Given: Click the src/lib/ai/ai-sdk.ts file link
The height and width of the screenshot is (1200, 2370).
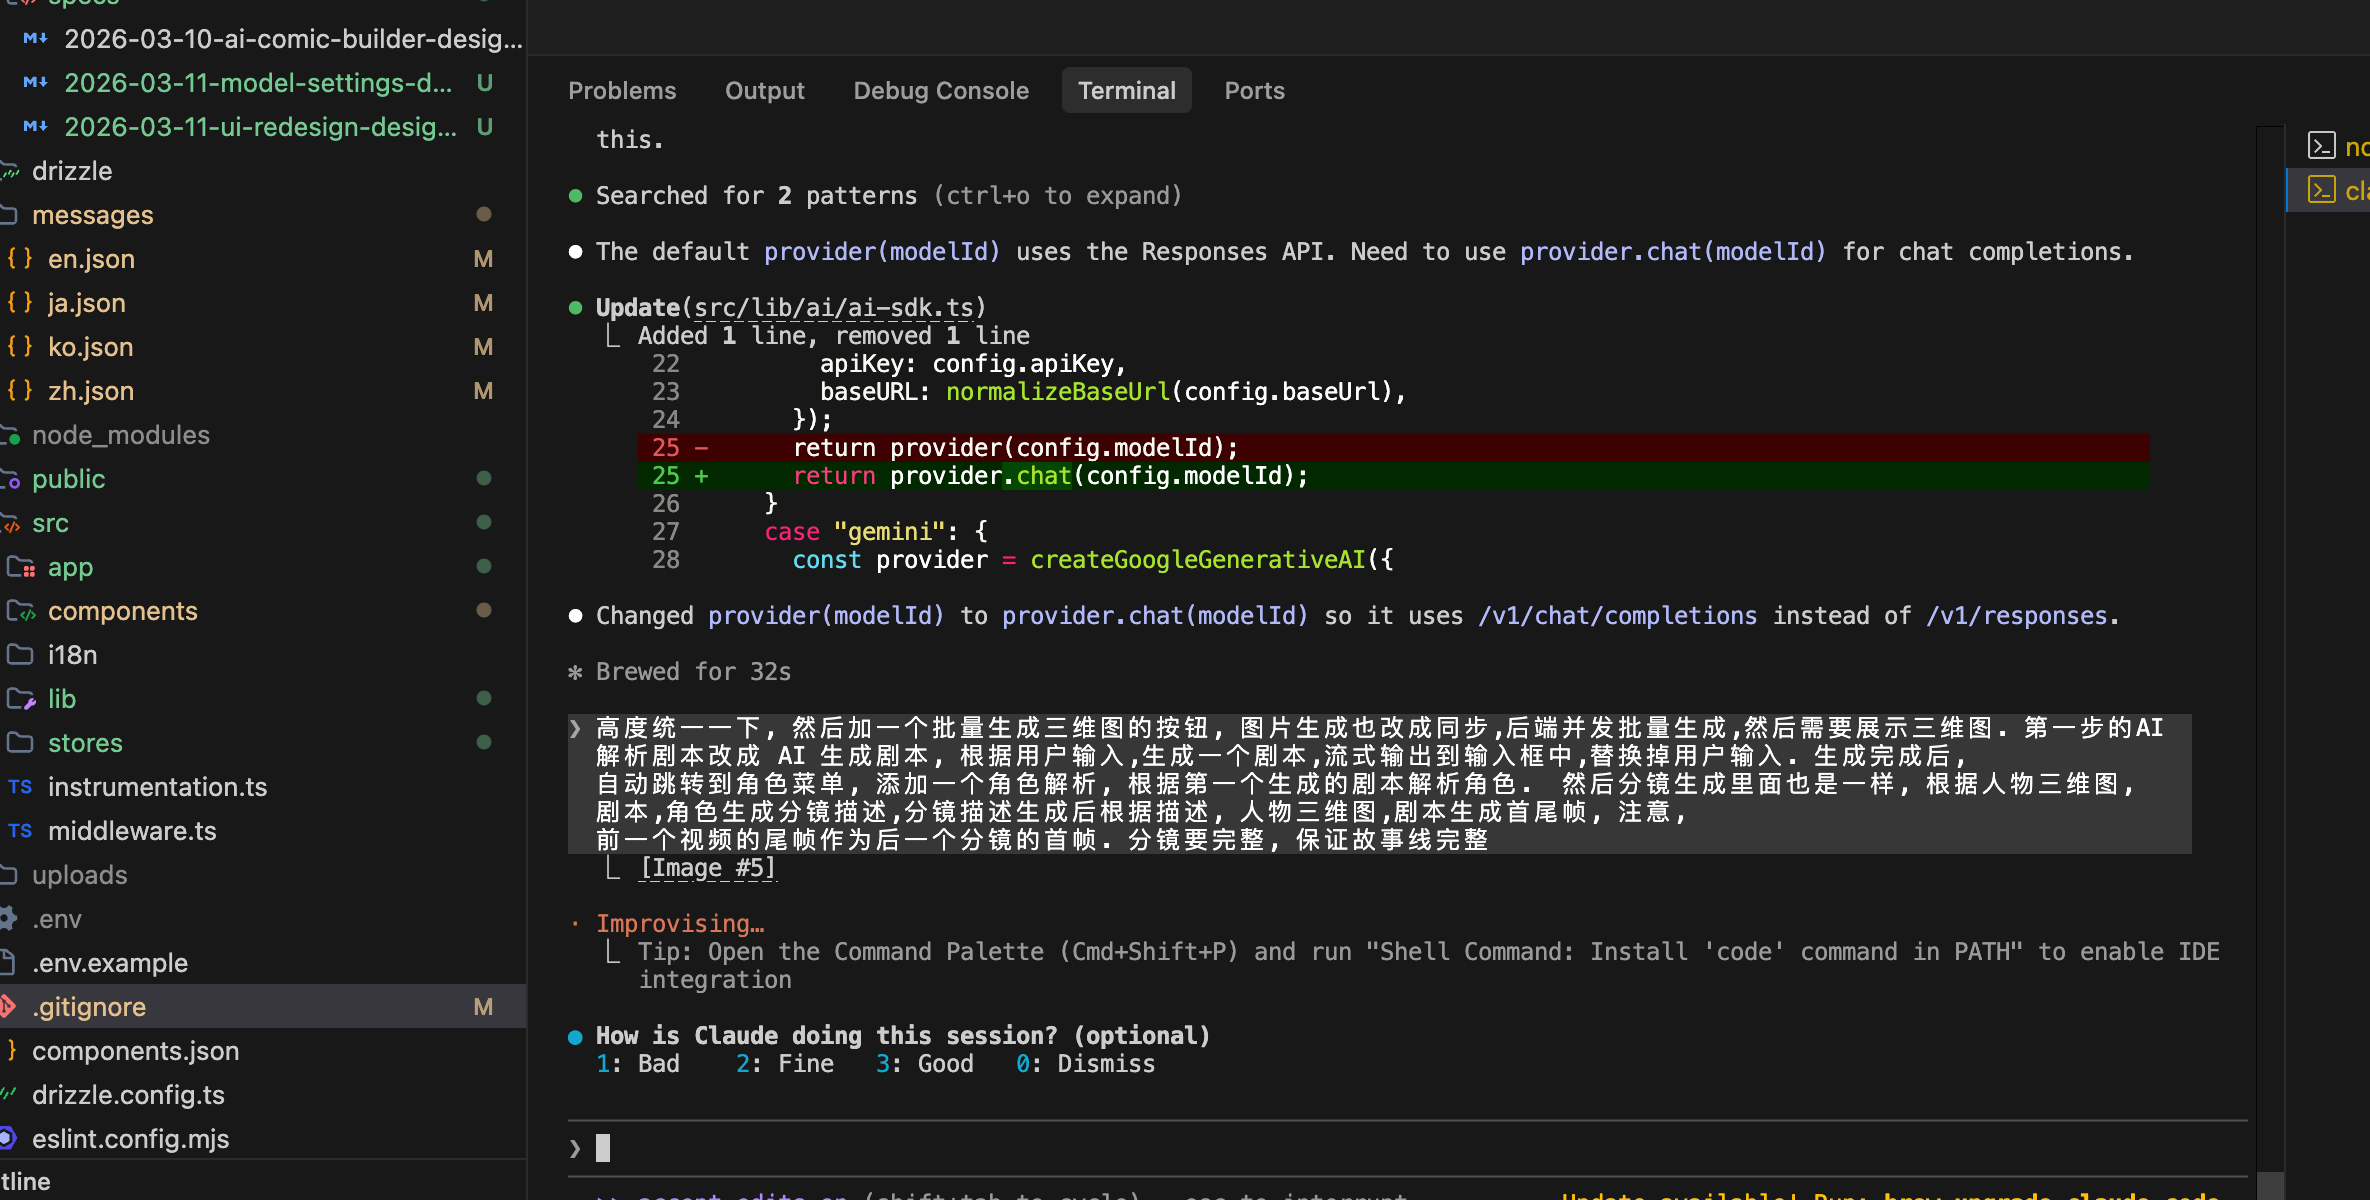Looking at the screenshot, I should click(833, 308).
